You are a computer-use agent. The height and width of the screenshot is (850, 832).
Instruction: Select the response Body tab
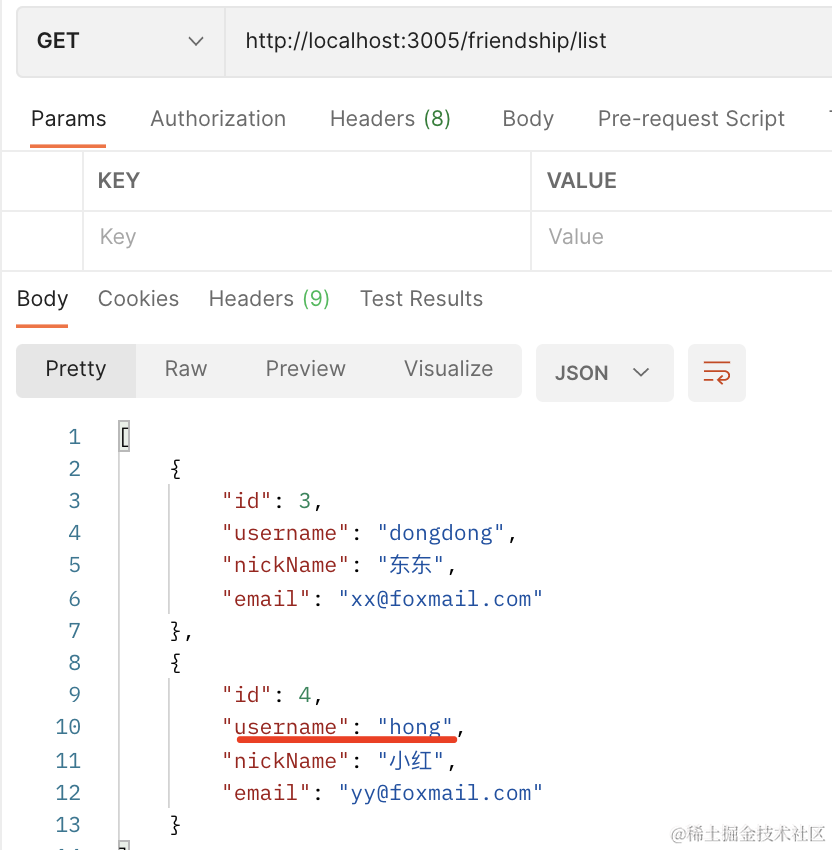point(42,299)
